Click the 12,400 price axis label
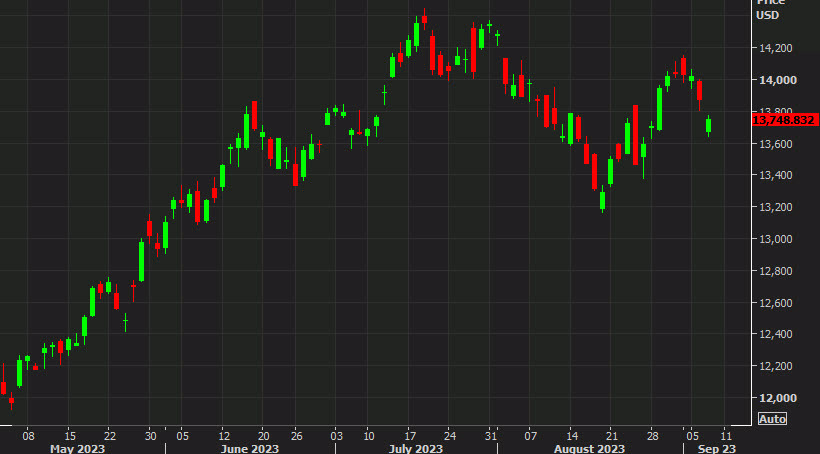820x454 pixels. [x=776, y=334]
